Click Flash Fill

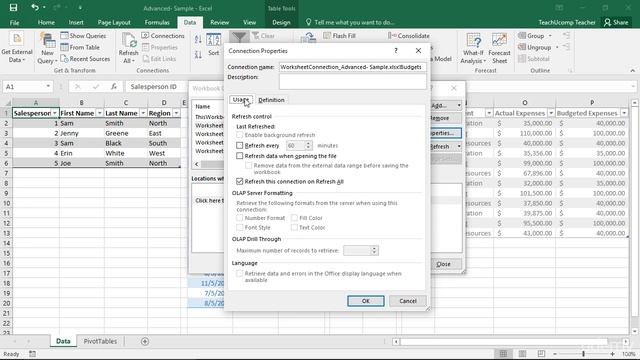[x=340, y=36]
